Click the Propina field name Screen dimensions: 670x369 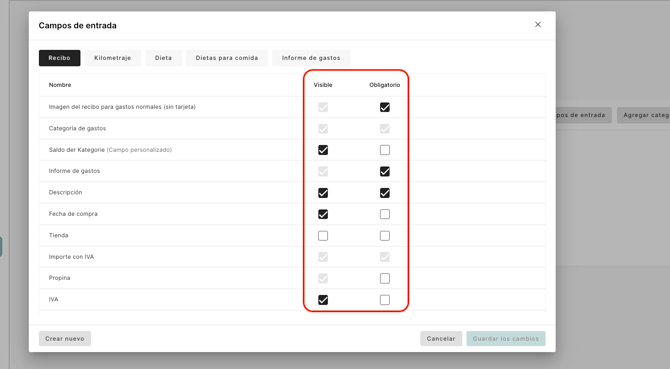(x=59, y=278)
